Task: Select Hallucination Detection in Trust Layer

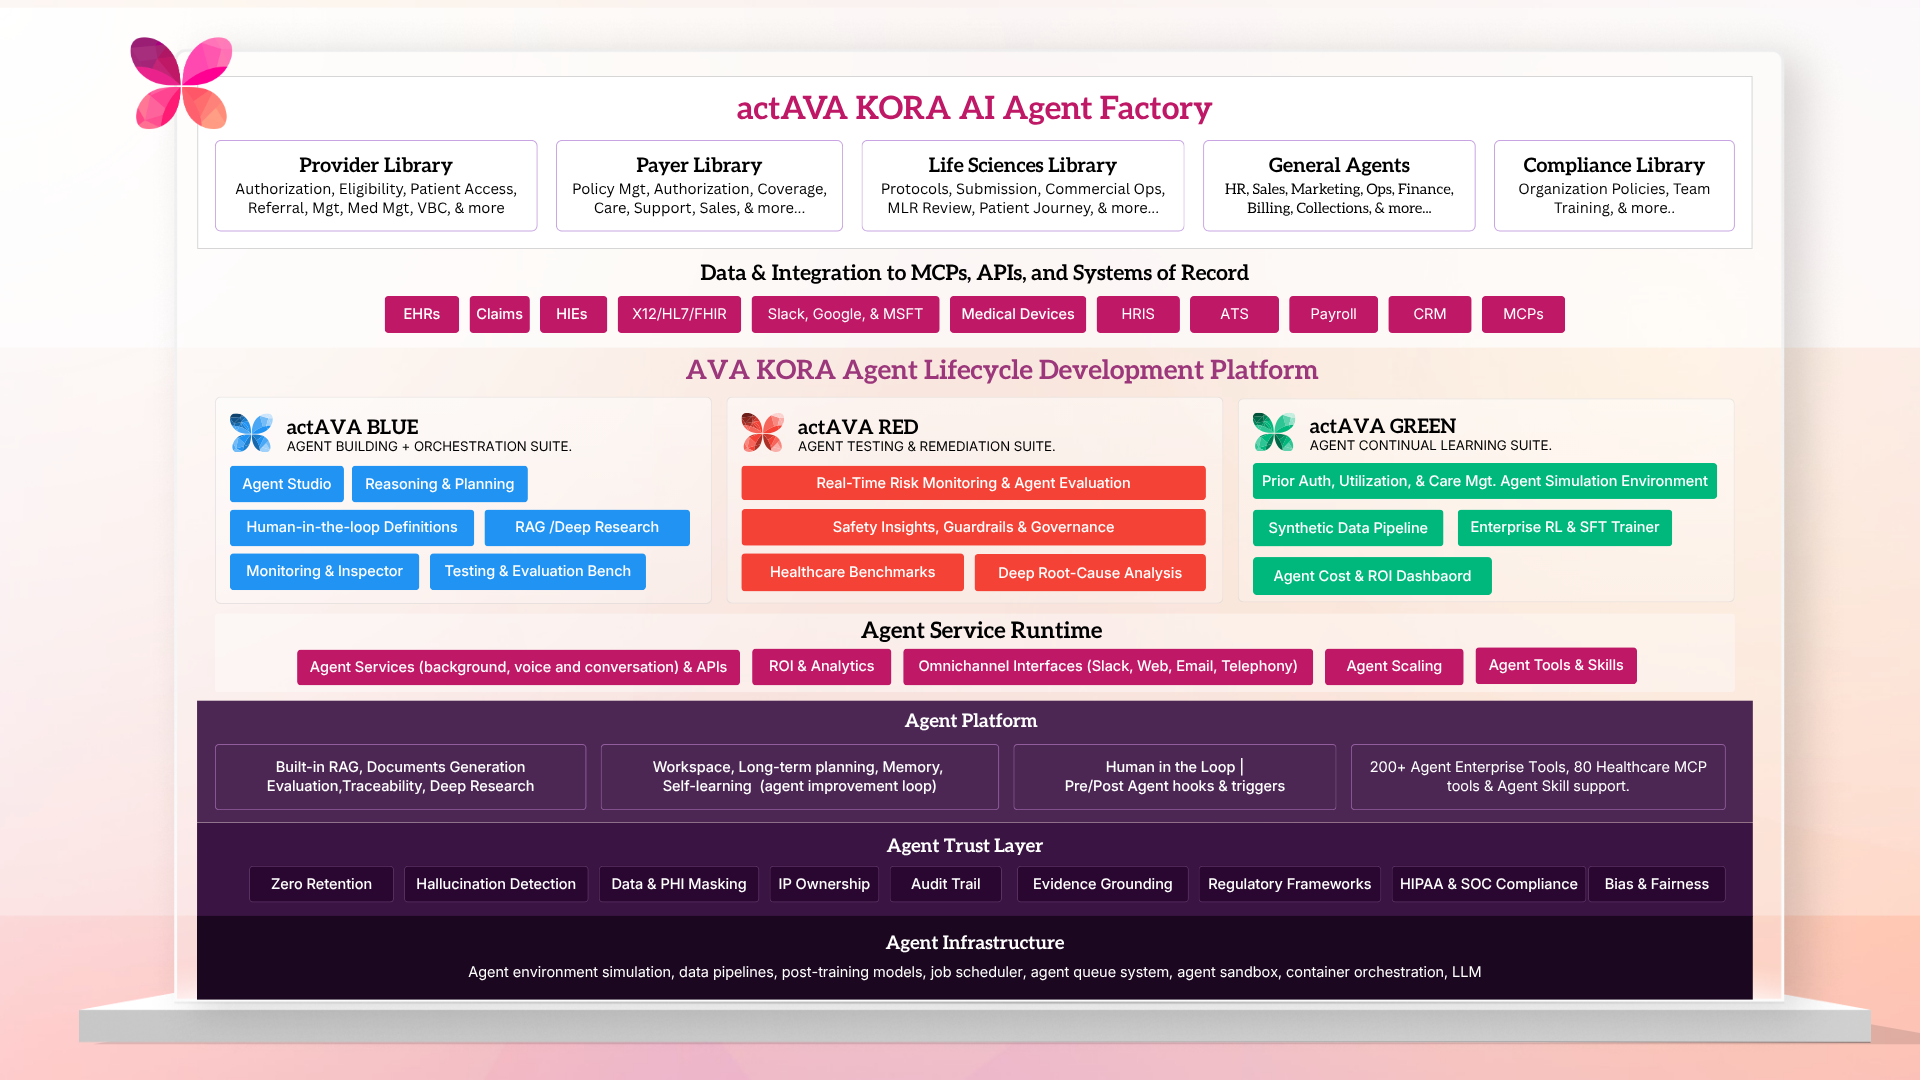Action: point(495,884)
